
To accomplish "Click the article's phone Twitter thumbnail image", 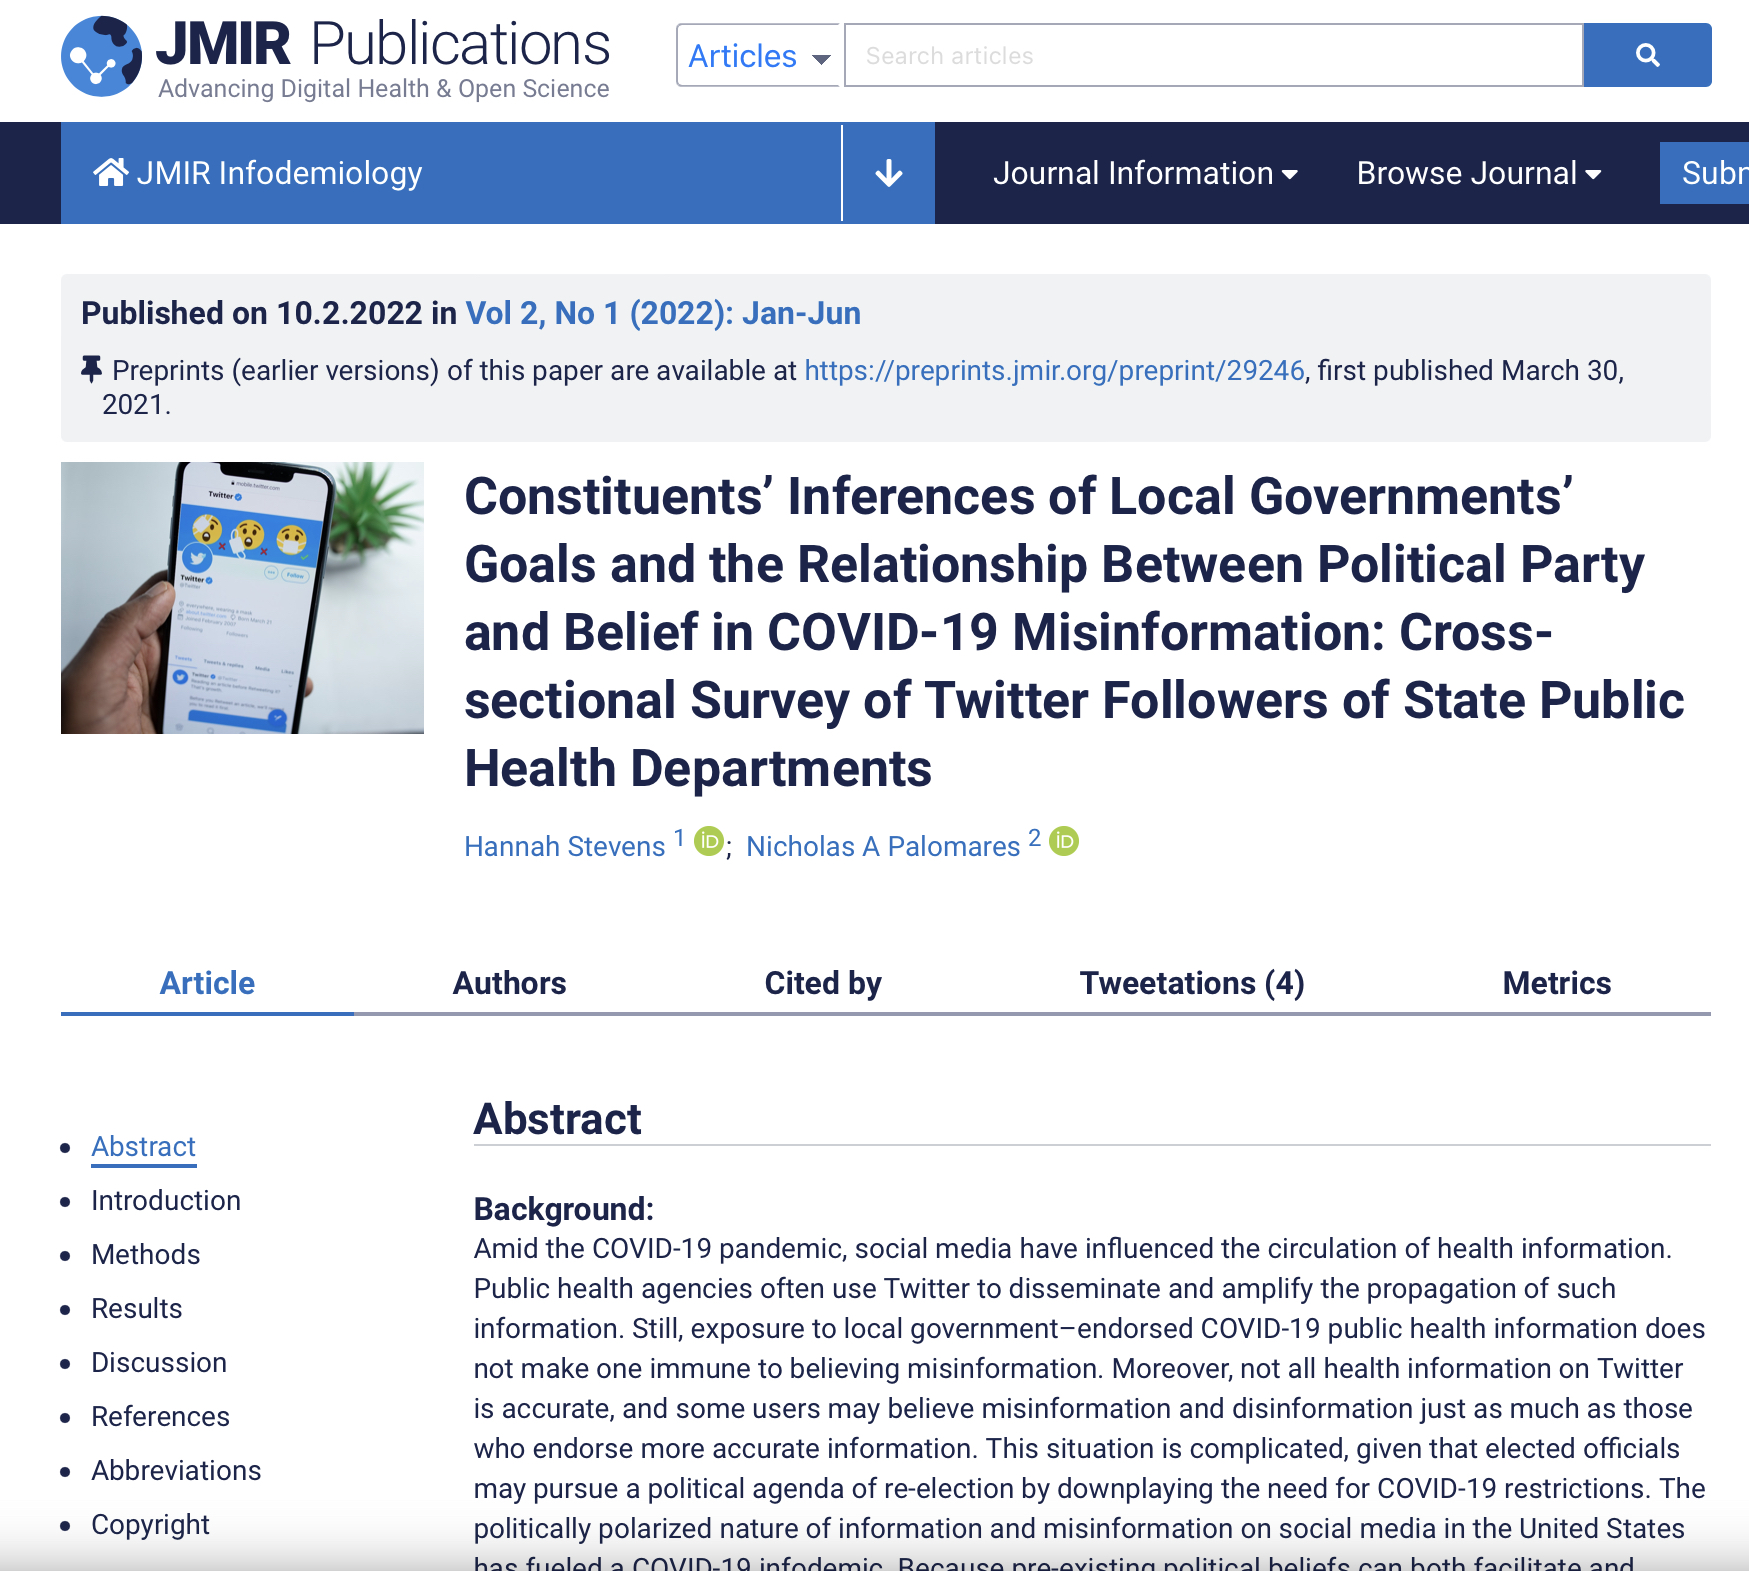I will [242, 598].
